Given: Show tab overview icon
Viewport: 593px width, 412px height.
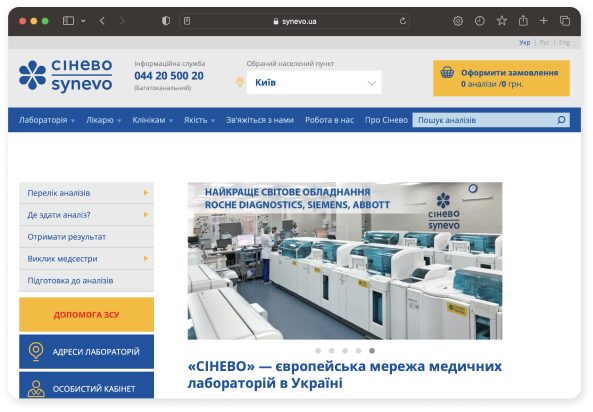Looking at the screenshot, I should pos(565,21).
